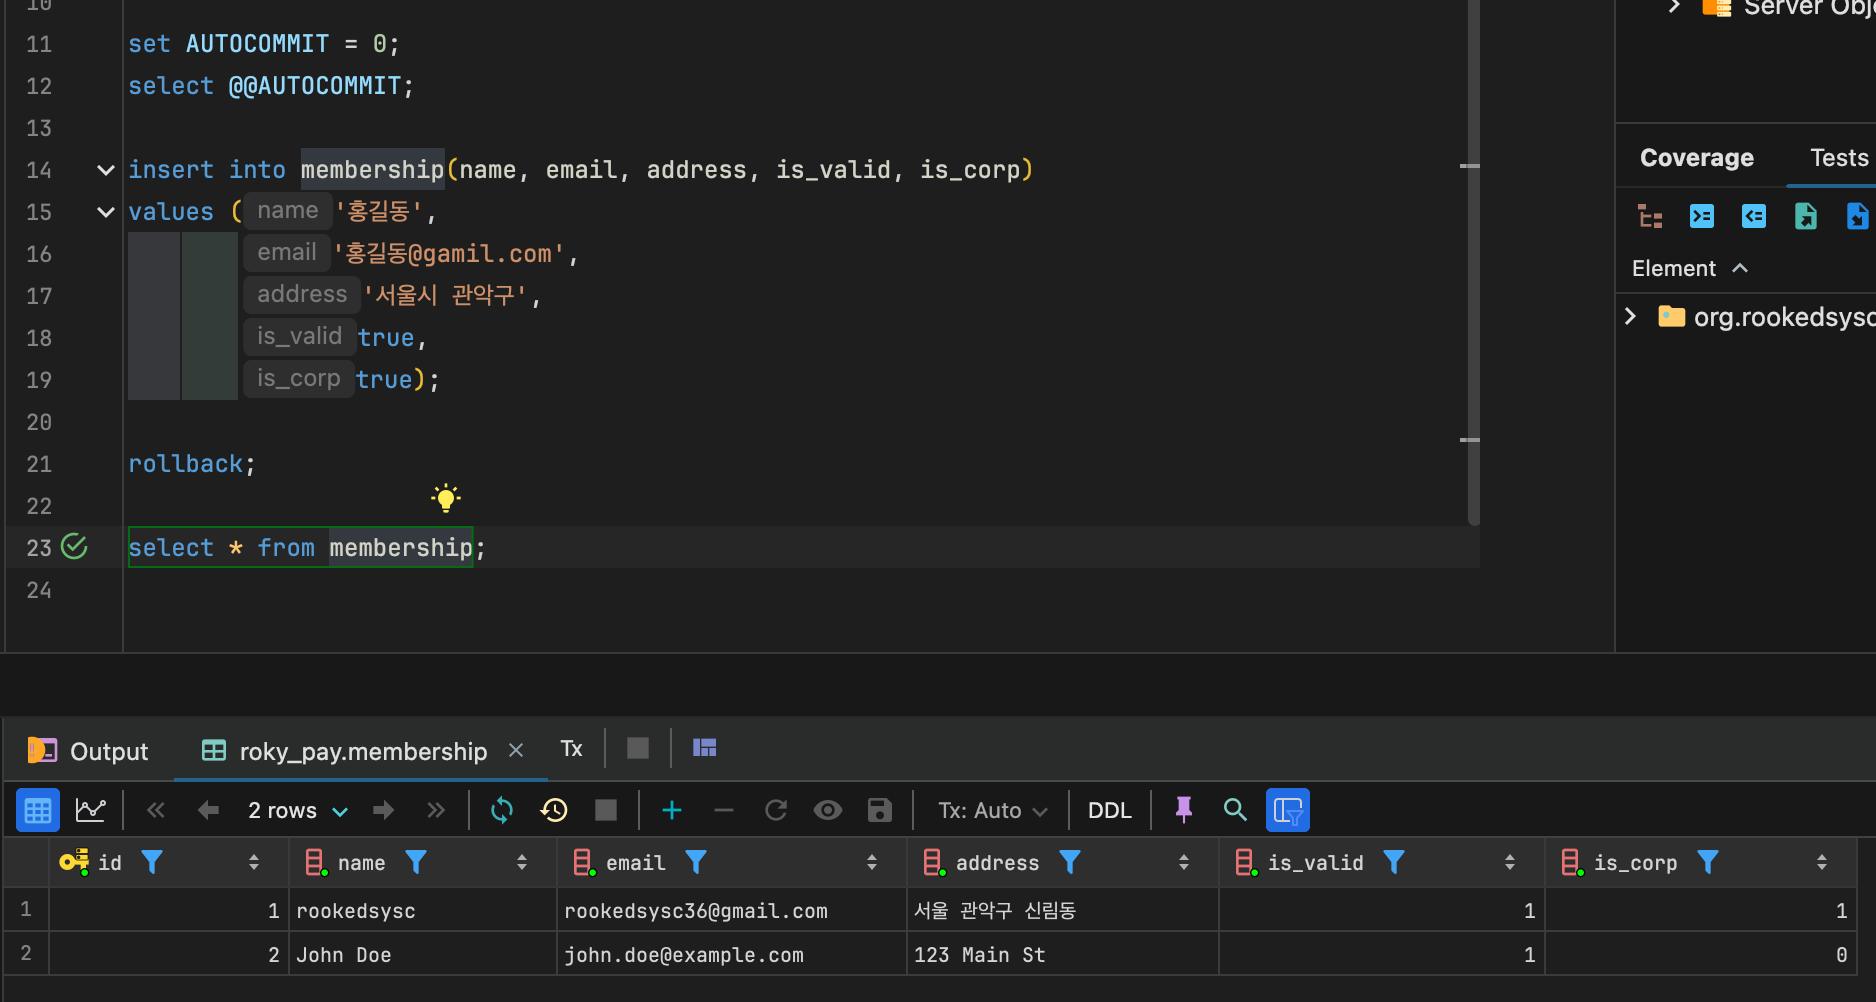
Task: Click the flatten packages tree icon in Coverage
Action: click(x=1650, y=217)
